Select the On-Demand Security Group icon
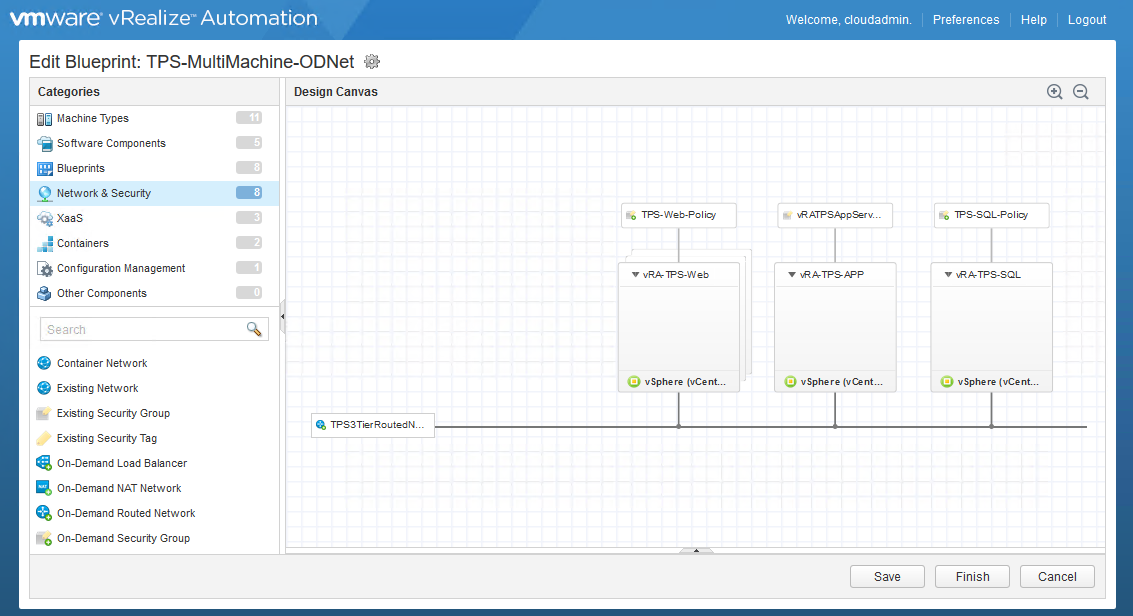Viewport: 1133px width, 616px height. click(47, 538)
